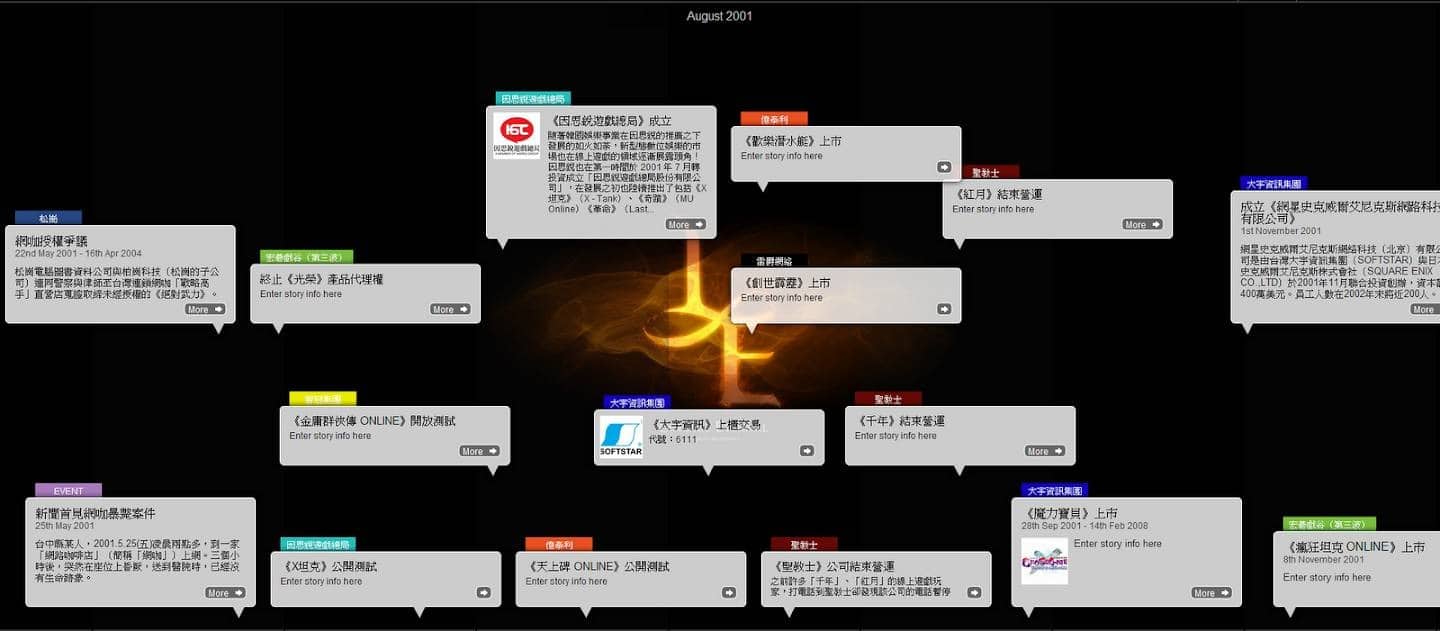The width and height of the screenshot is (1440, 631).
Task: Click the 代號:6111 text
Action: click(673, 439)
